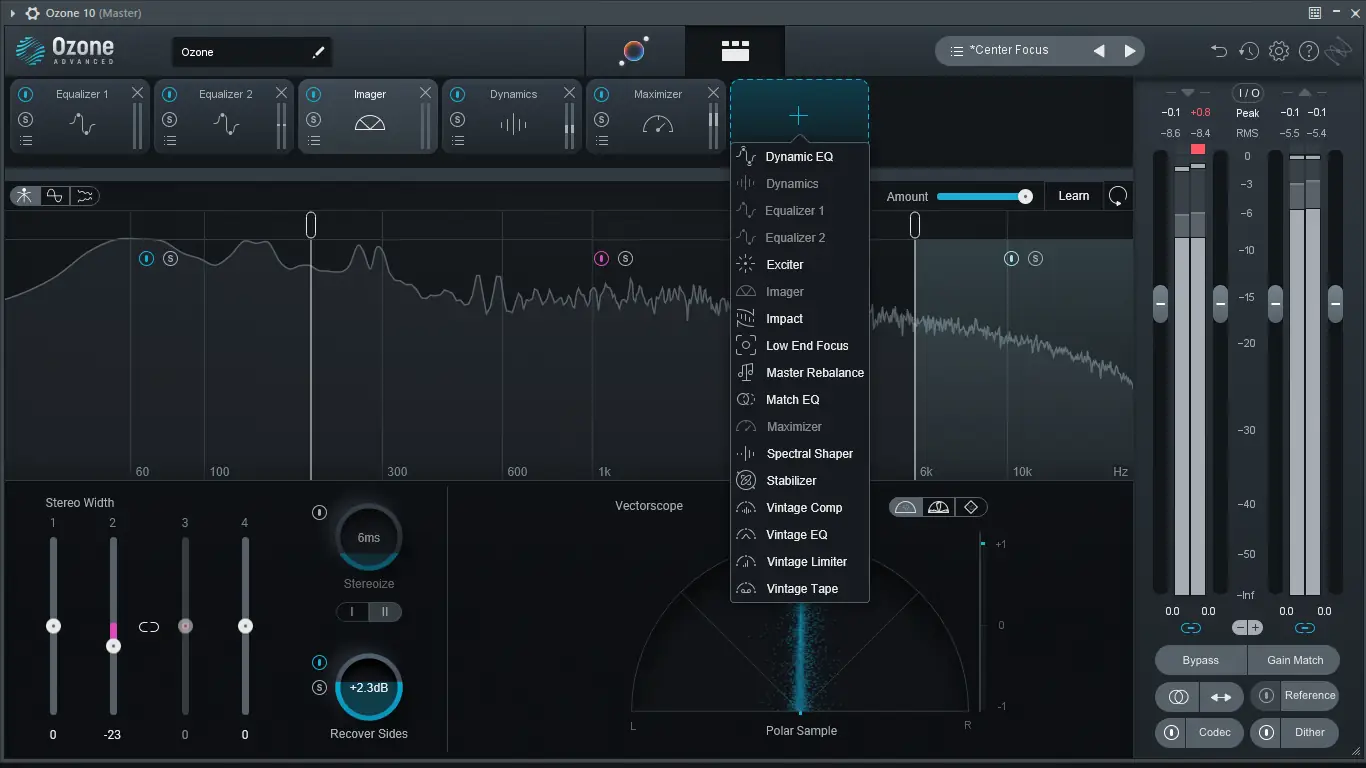Click the undo arrow icon

point(1219,51)
